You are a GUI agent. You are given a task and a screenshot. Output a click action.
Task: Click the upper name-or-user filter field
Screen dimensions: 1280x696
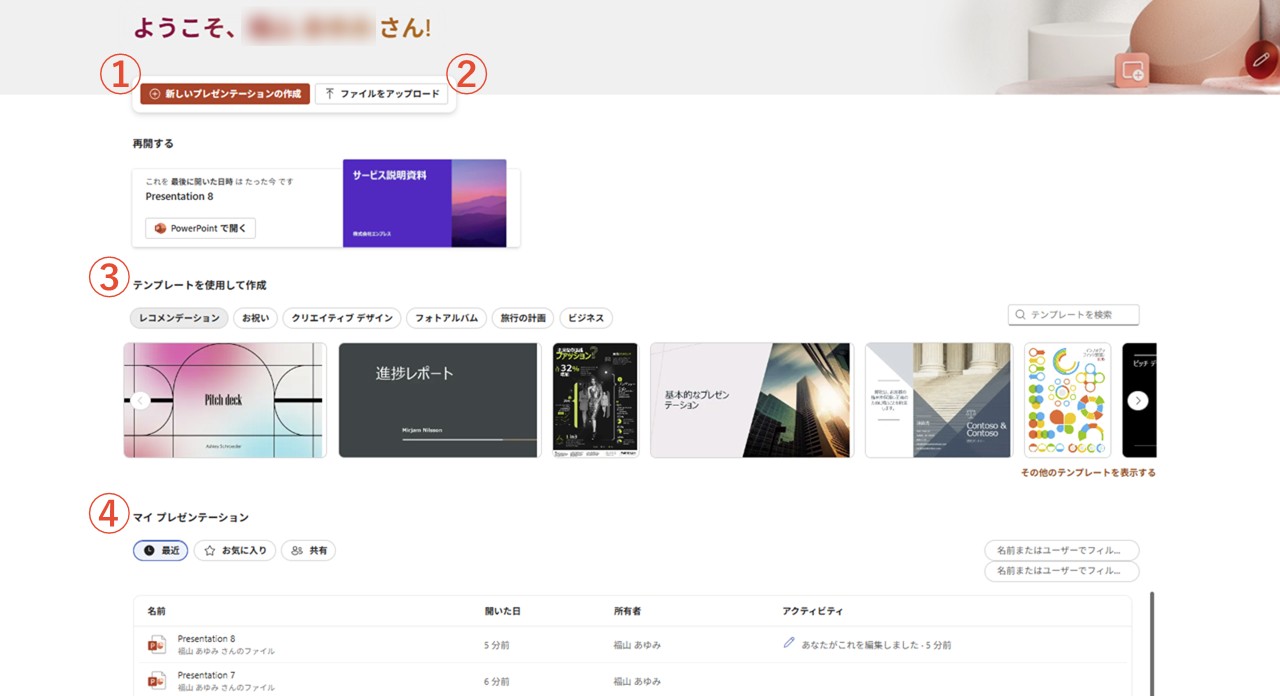coord(1062,550)
